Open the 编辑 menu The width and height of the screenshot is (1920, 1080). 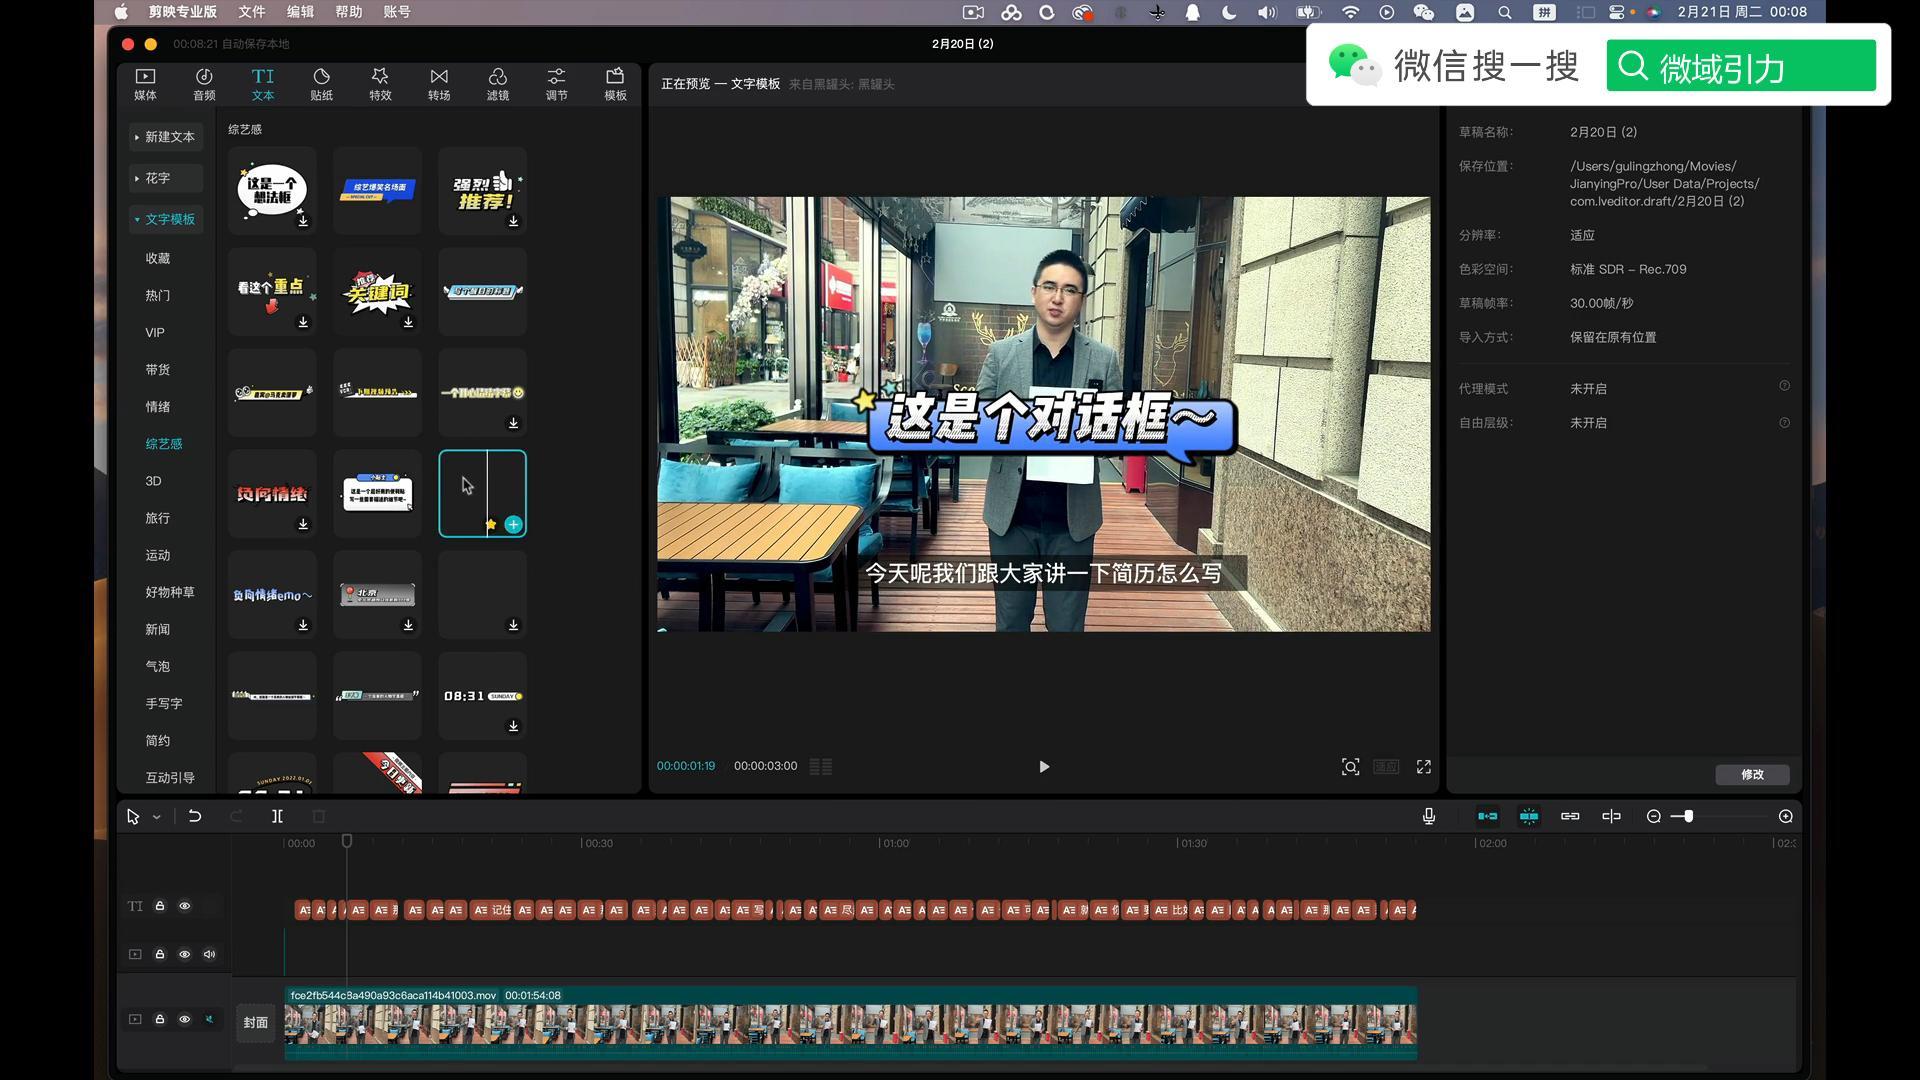[x=300, y=12]
